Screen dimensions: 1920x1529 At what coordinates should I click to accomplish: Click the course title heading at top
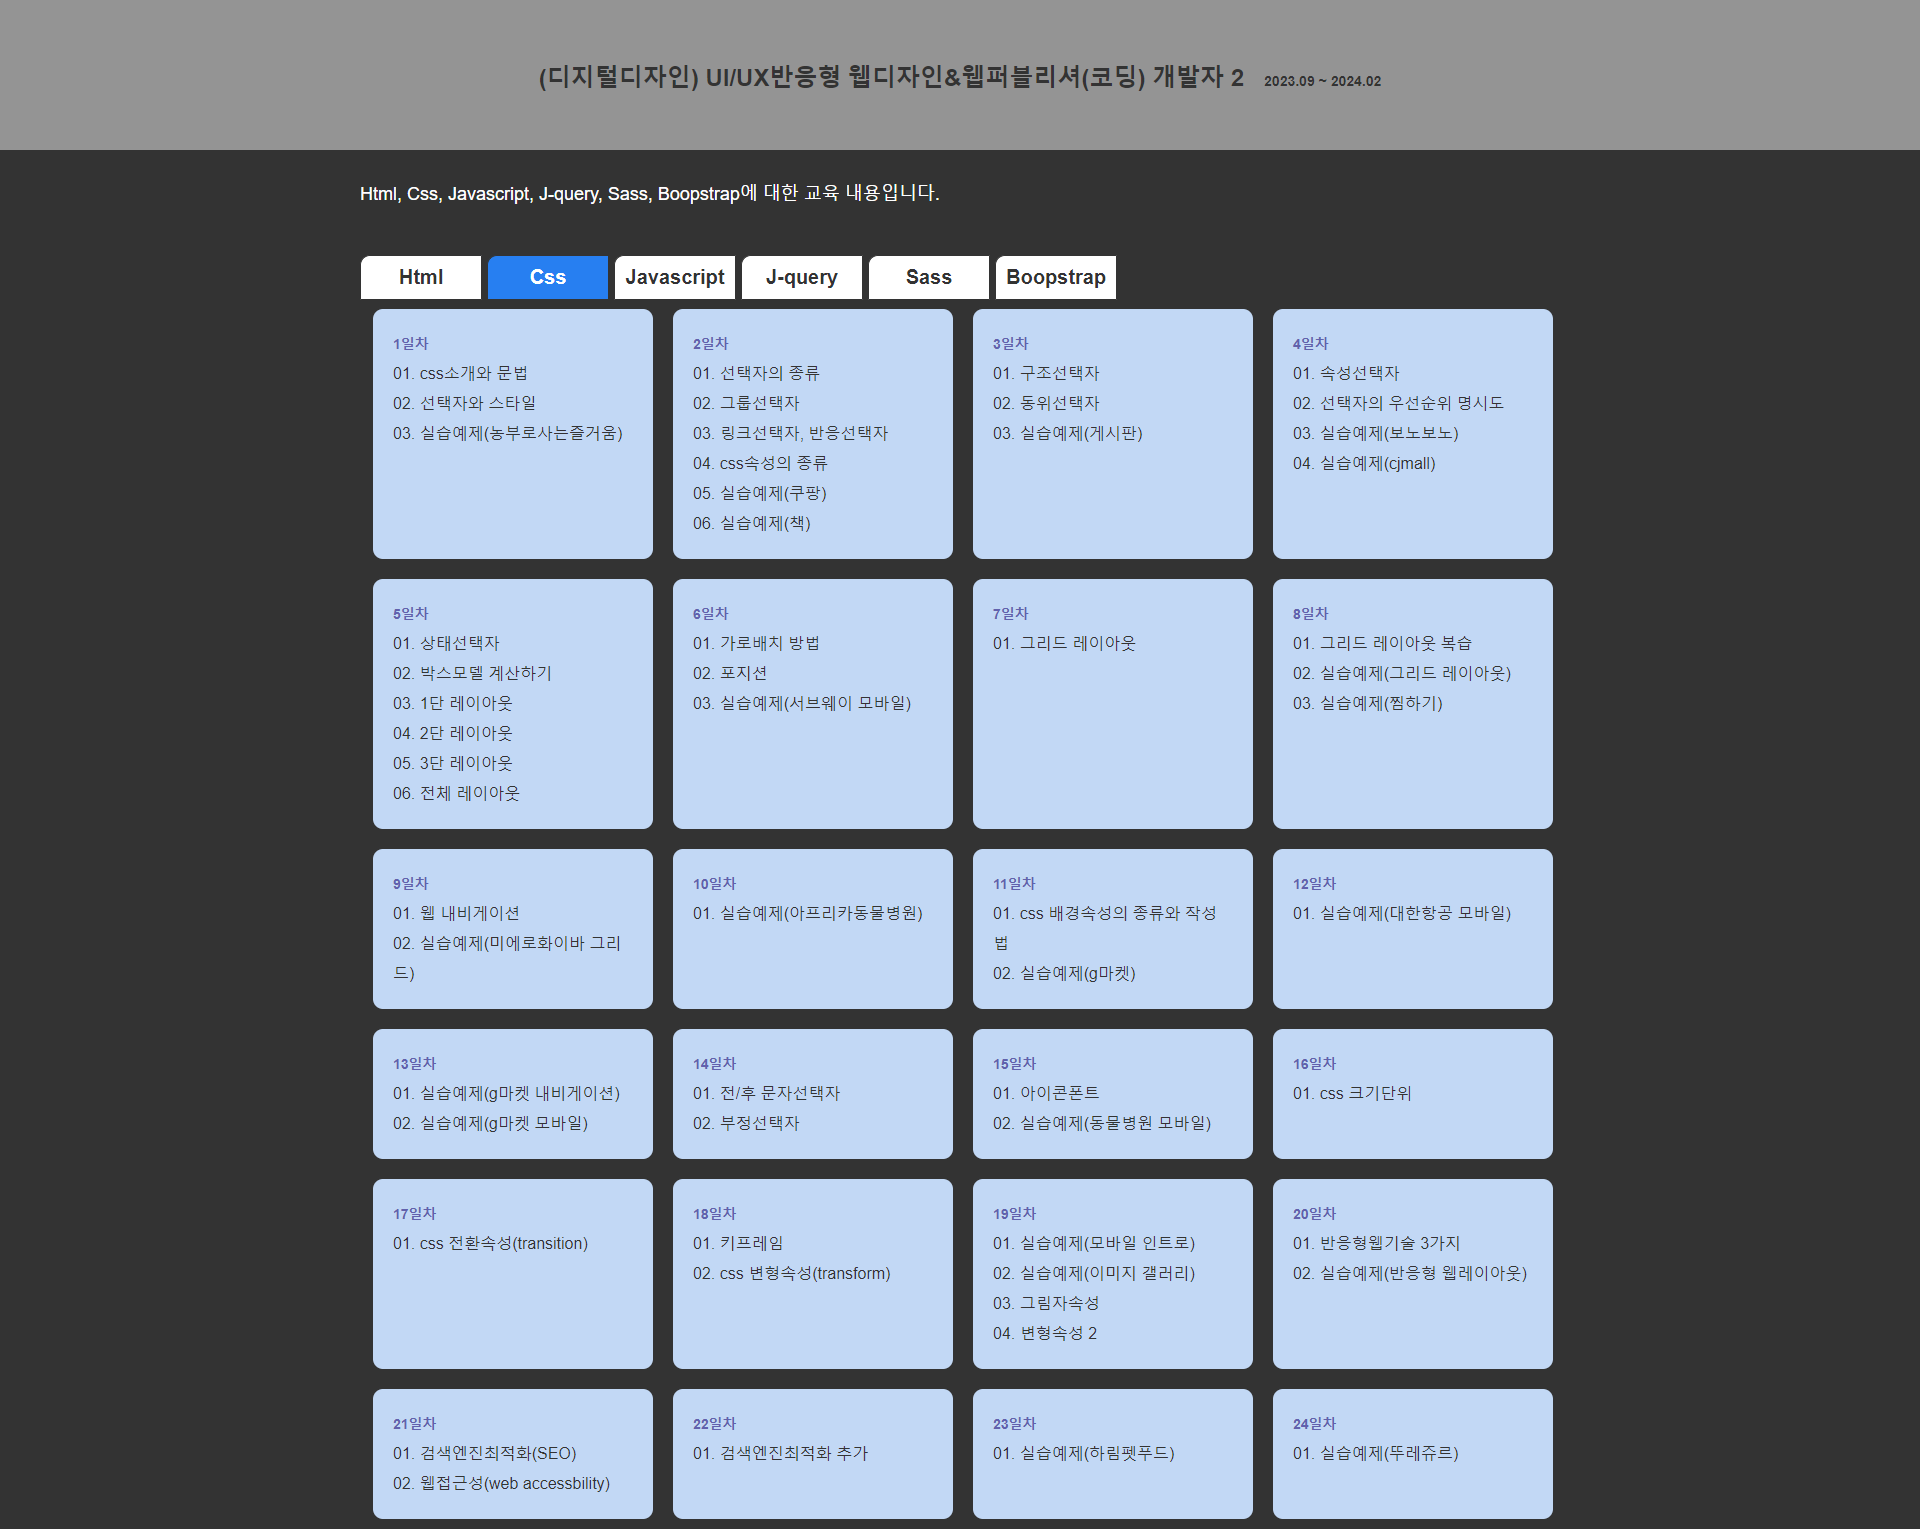(891, 77)
